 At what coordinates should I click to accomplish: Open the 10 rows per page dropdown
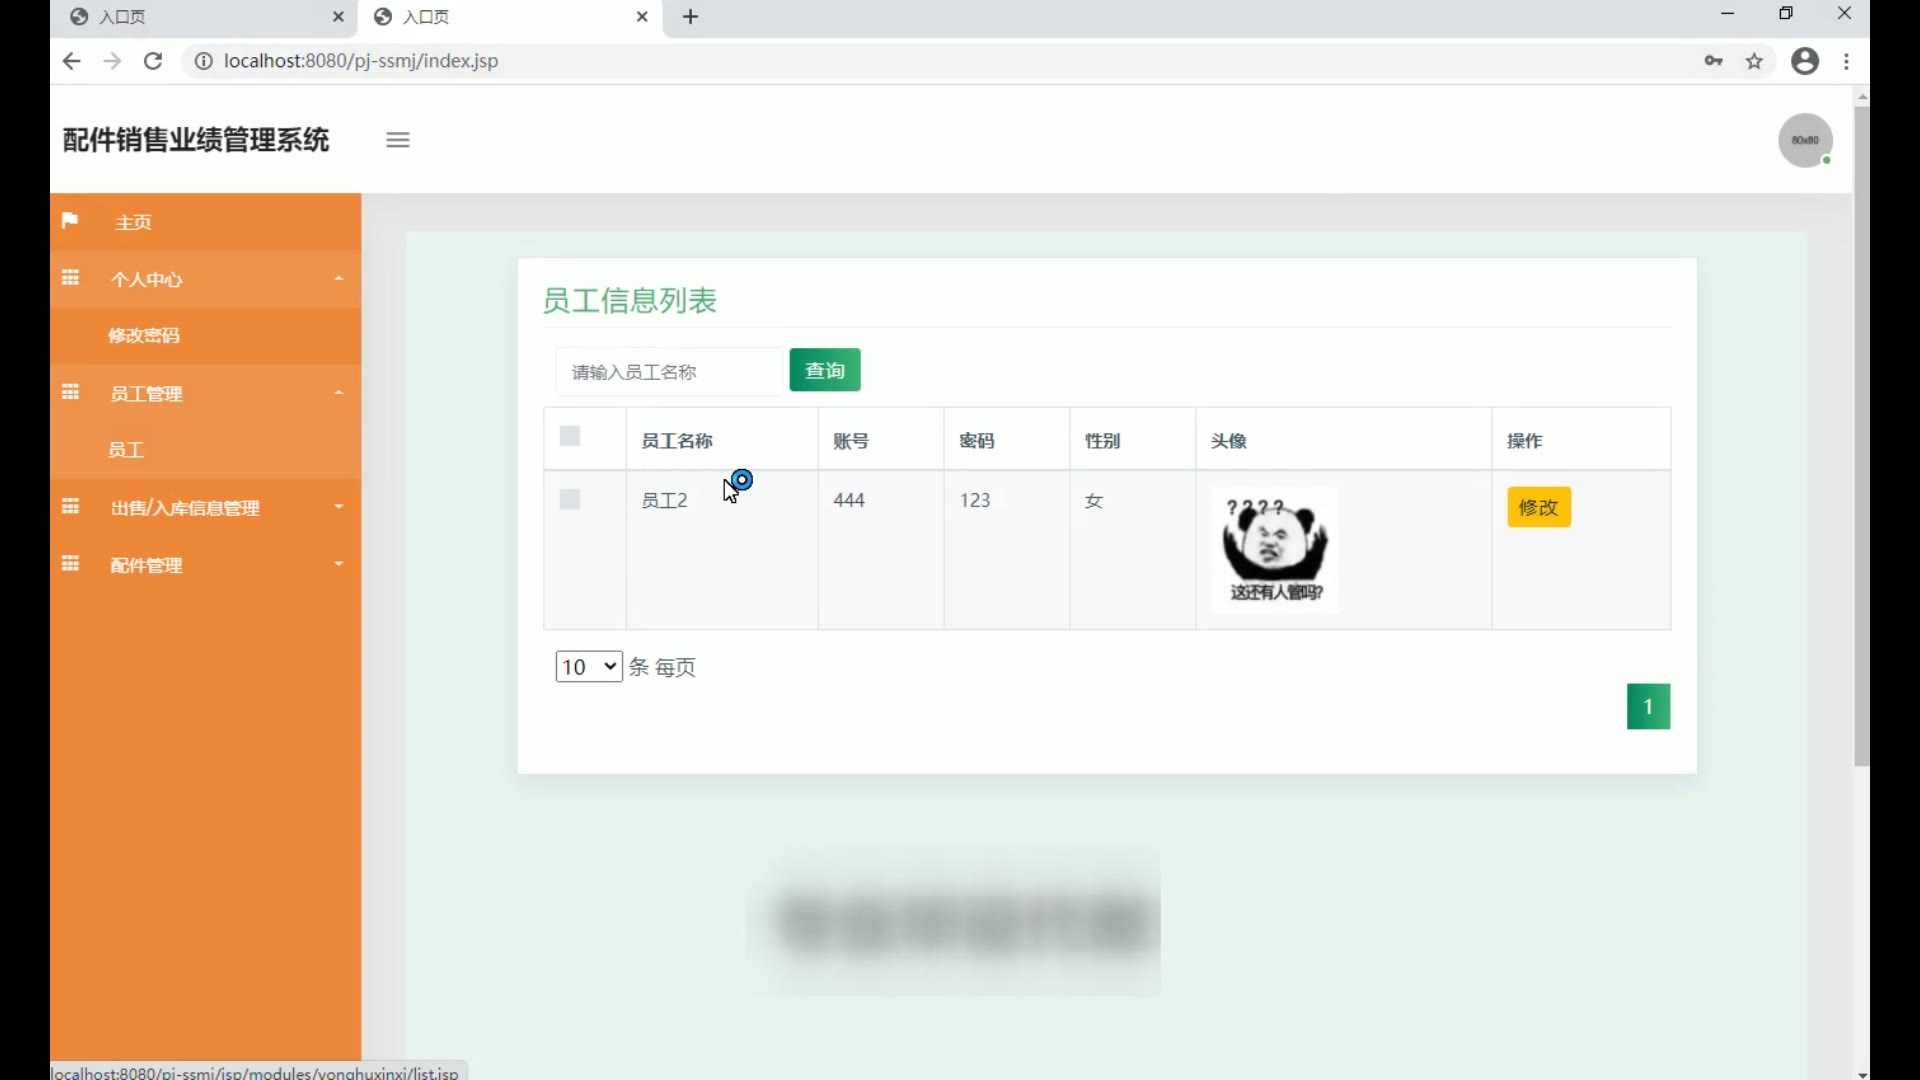coord(588,667)
